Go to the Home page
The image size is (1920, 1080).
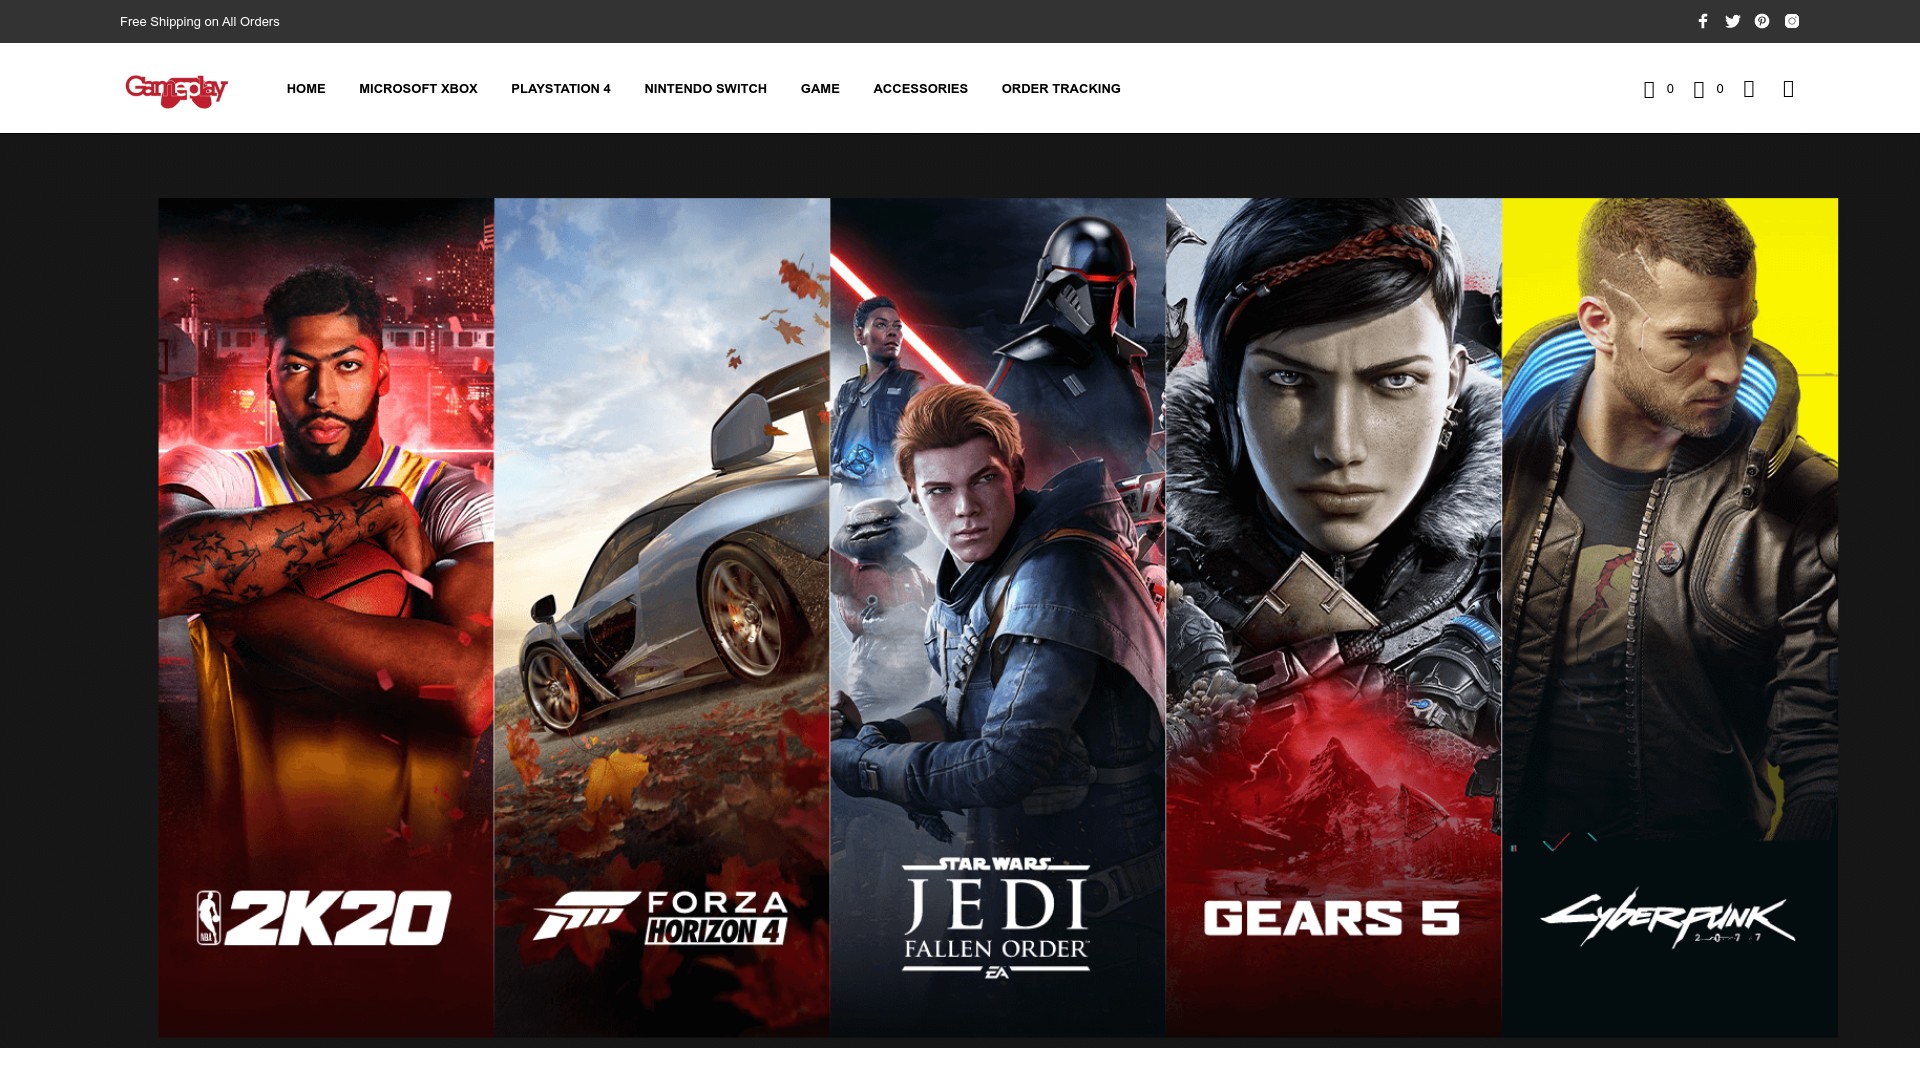pos(306,89)
